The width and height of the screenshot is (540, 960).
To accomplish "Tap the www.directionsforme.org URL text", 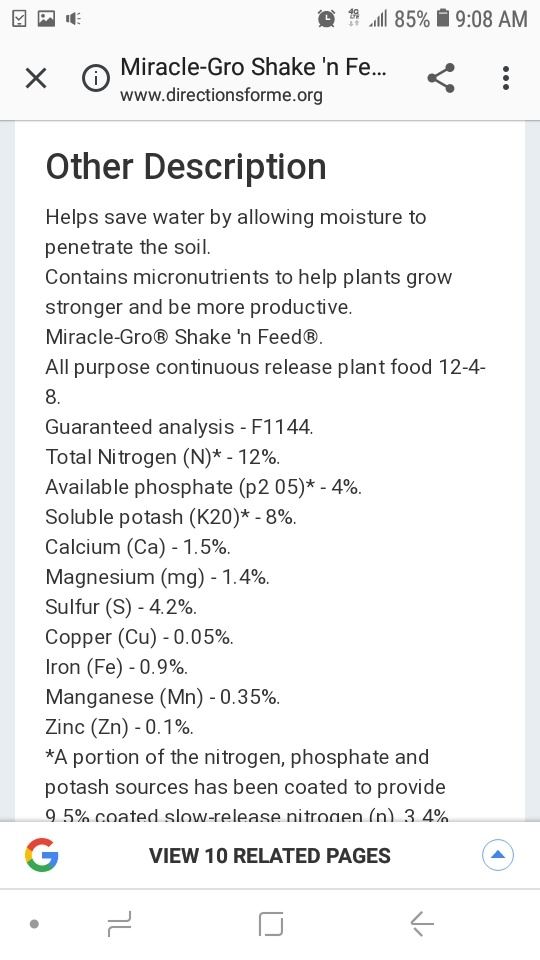I will (x=221, y=96).
